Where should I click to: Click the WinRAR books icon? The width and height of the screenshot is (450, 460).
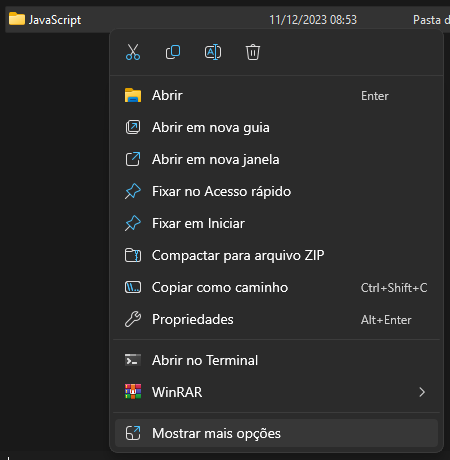pos(133,392)
